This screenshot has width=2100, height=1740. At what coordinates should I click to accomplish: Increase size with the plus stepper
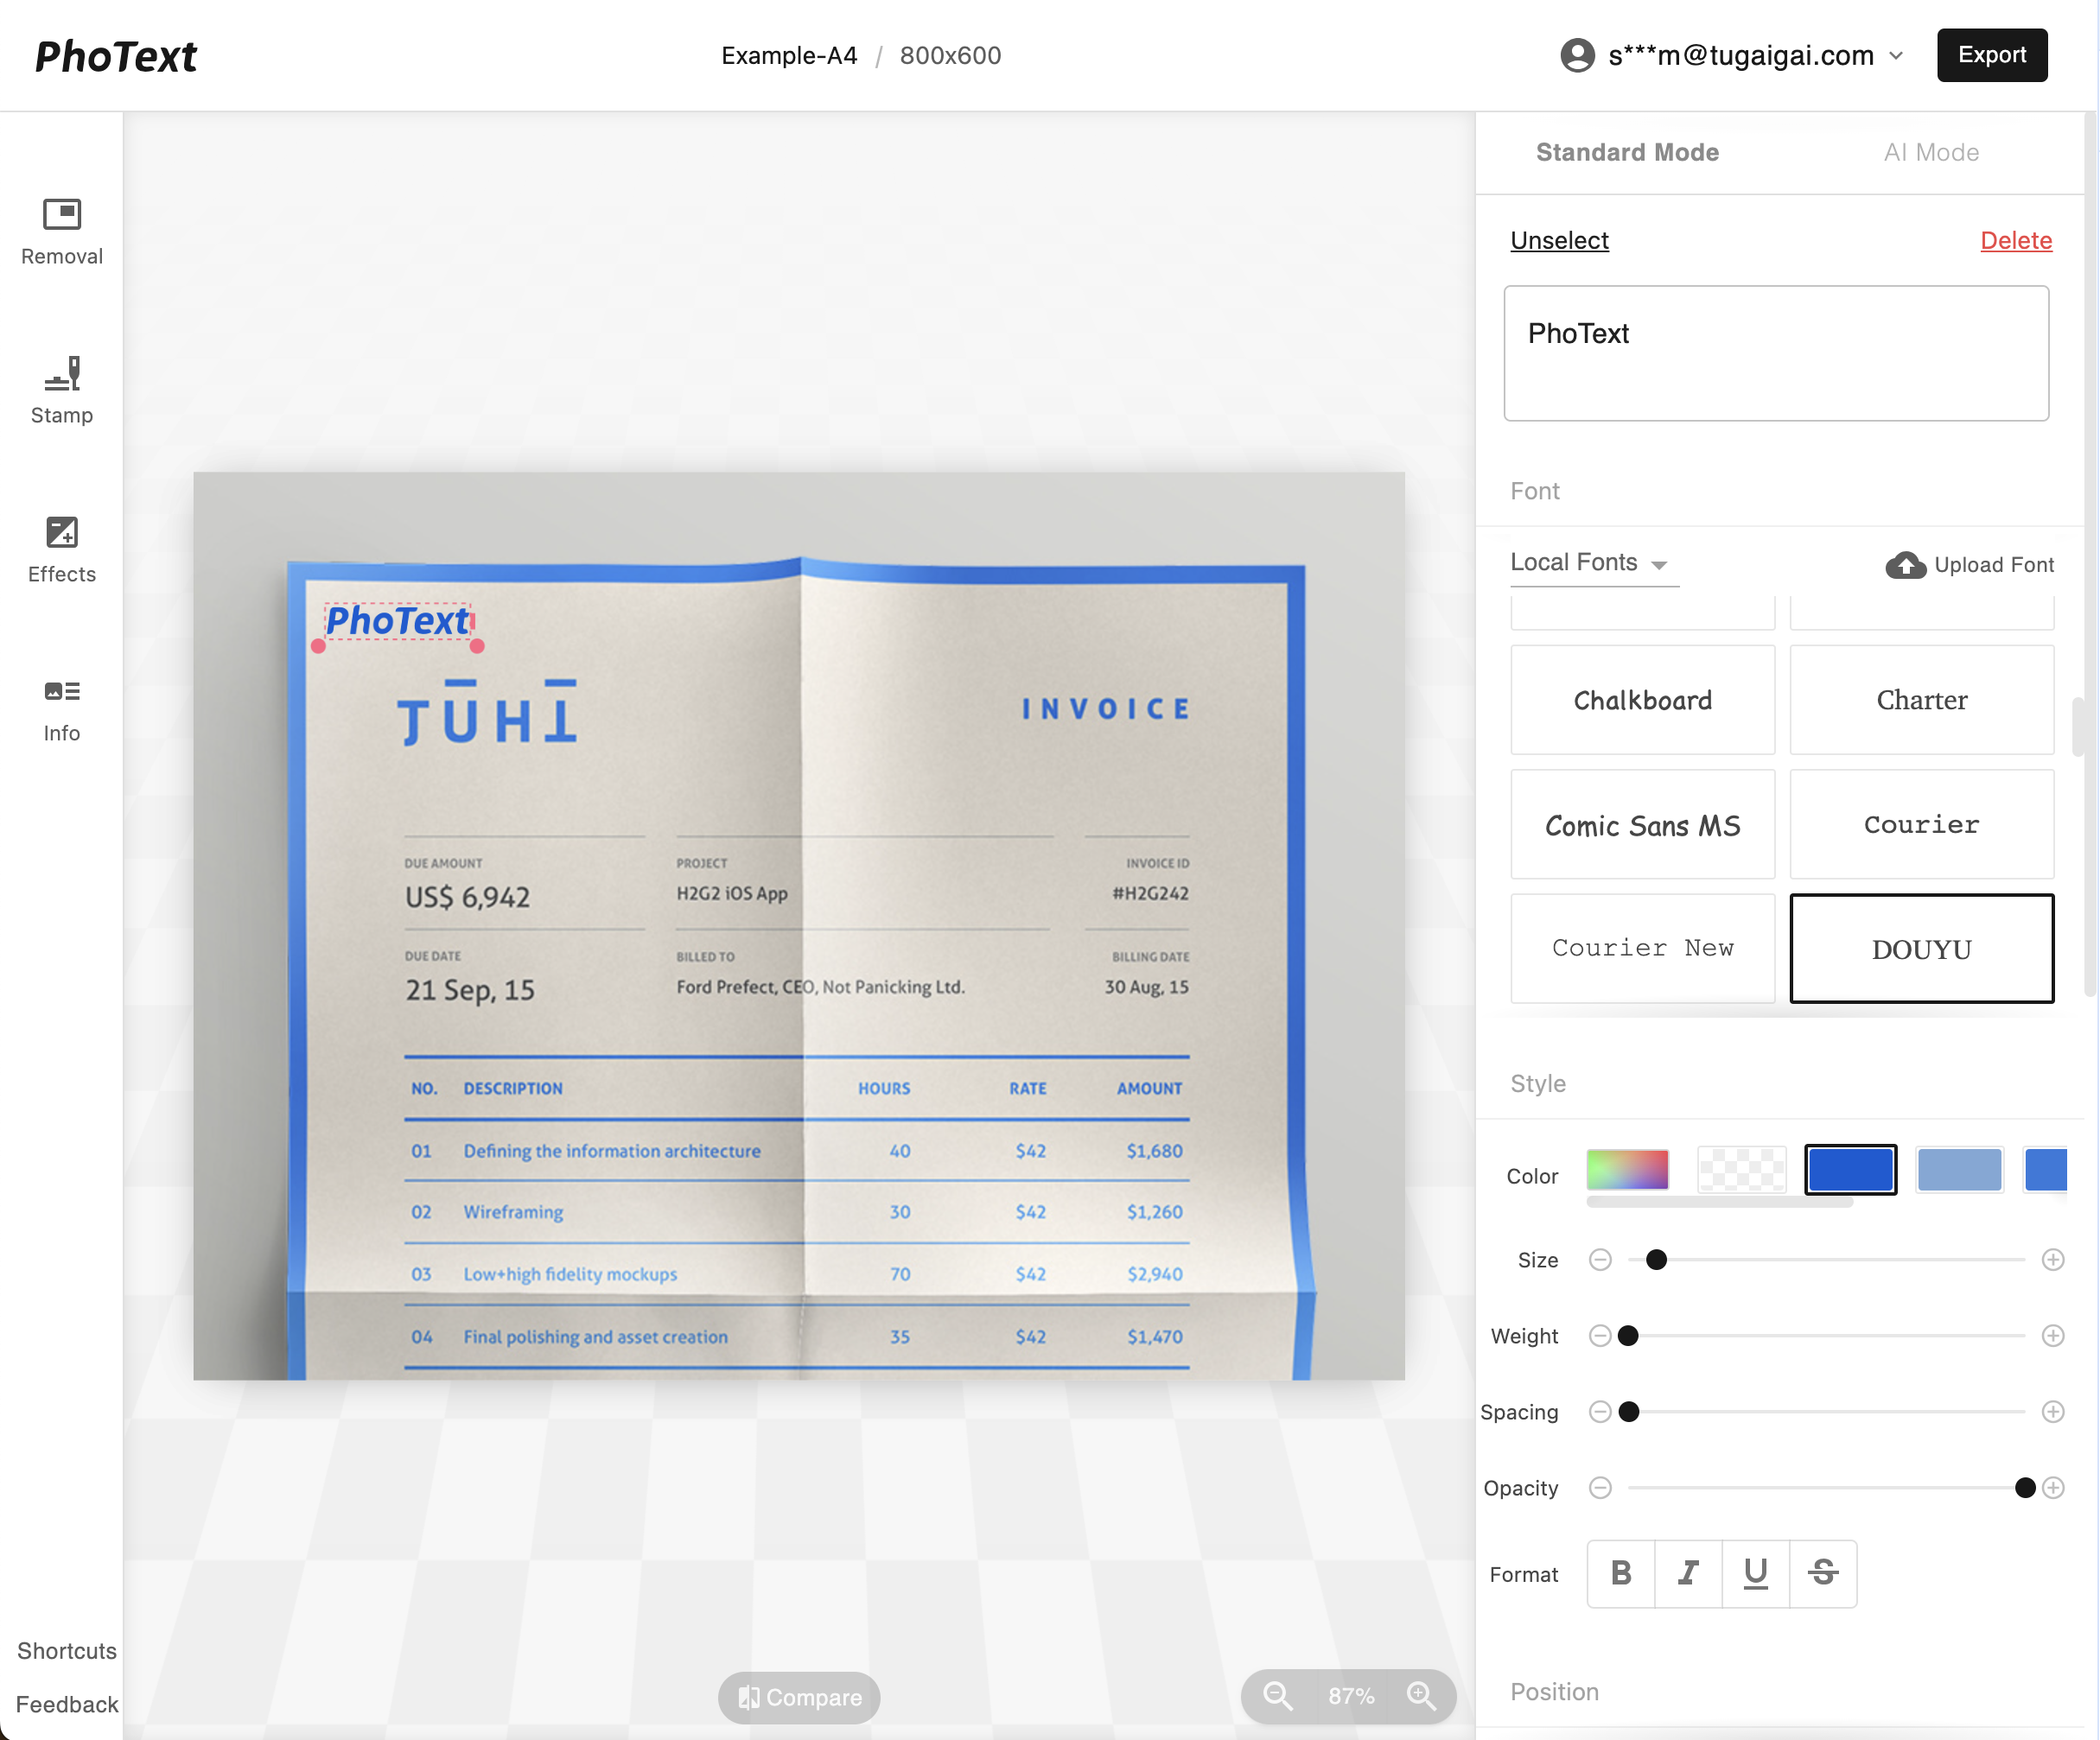tap(2053, 1260)
